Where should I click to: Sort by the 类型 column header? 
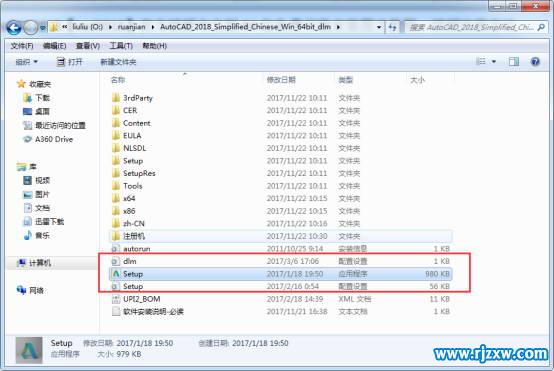346,80
